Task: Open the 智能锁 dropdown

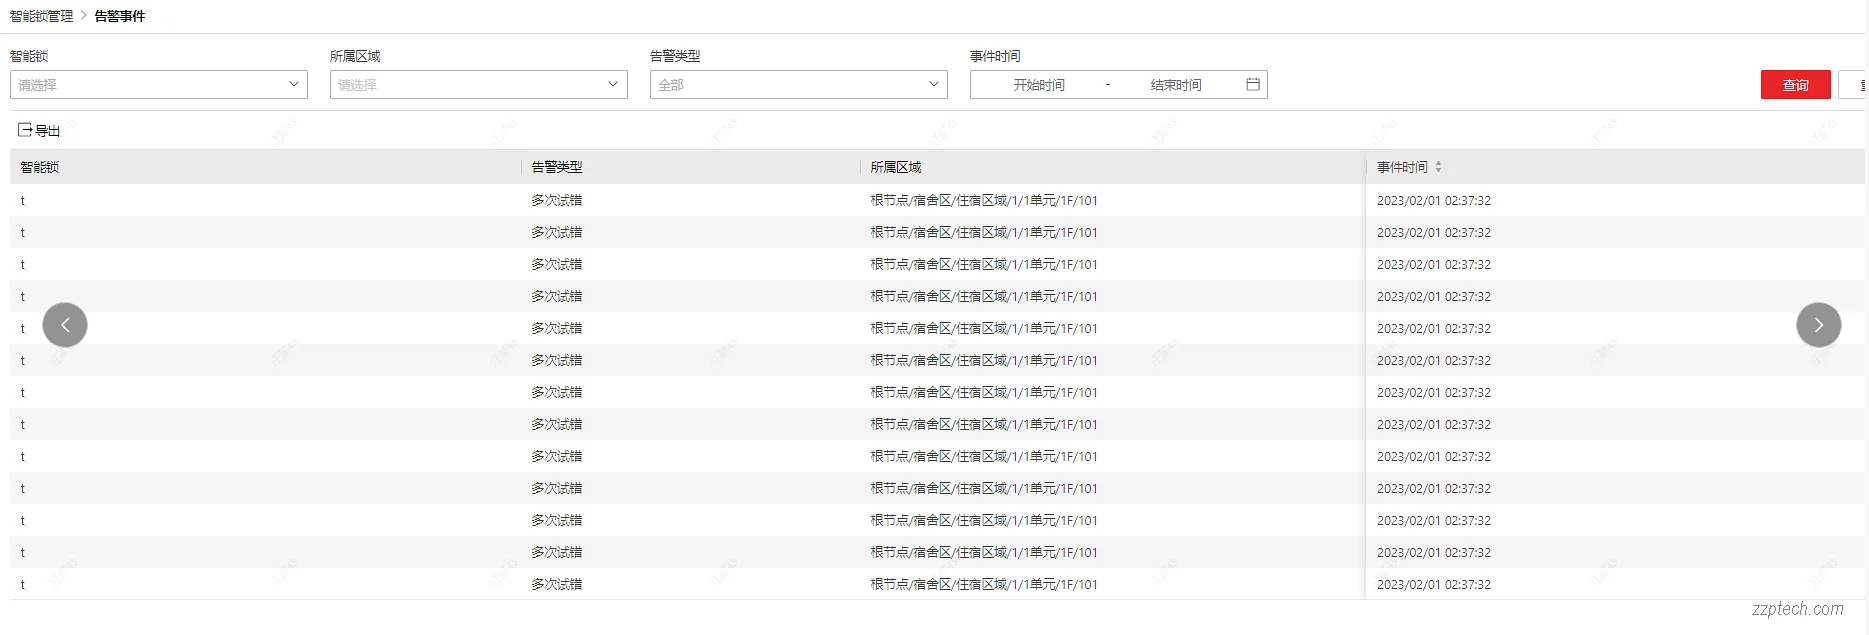Action: coord(159,85)
